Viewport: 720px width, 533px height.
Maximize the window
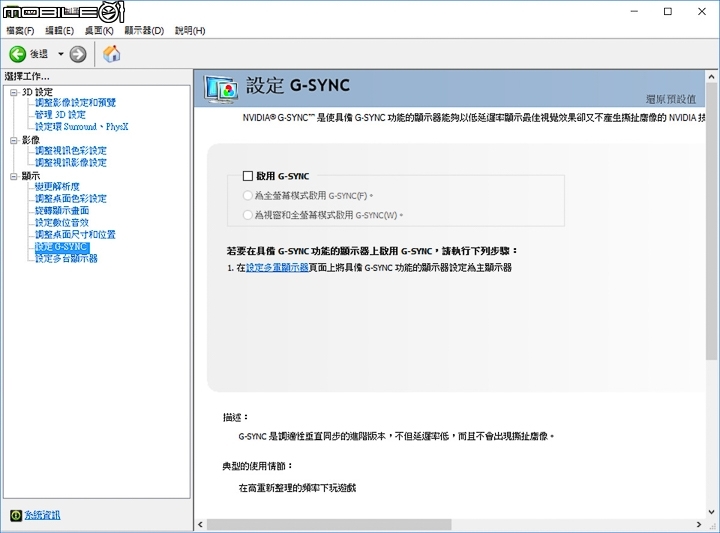[x=668, y=11]
